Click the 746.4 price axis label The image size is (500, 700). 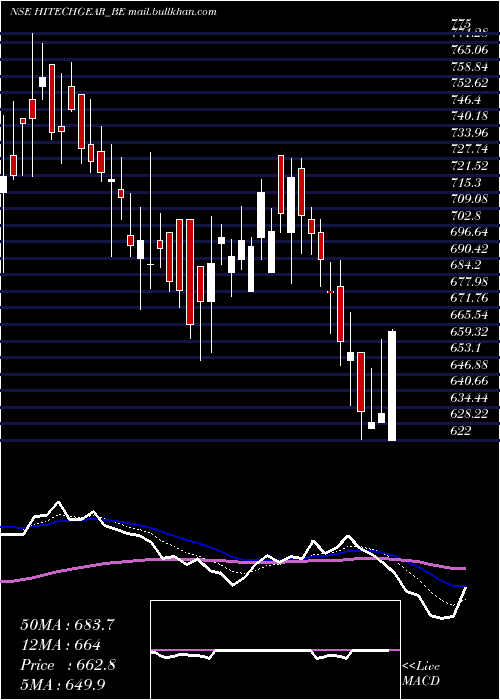pyautogui.click(x=467, y=100)
